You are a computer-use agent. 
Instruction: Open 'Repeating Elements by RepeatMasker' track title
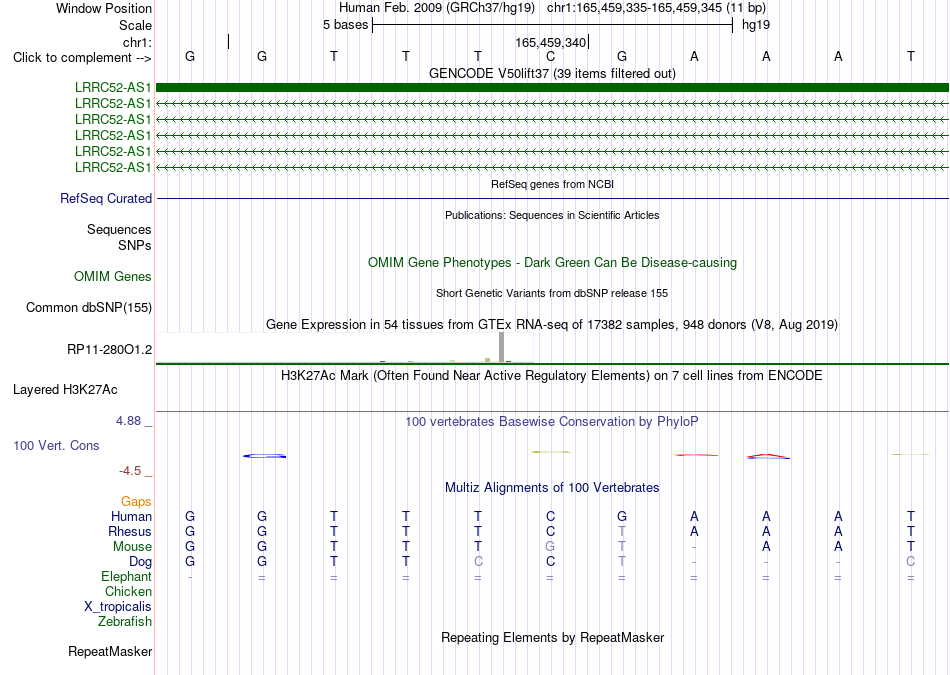point(552,637)
